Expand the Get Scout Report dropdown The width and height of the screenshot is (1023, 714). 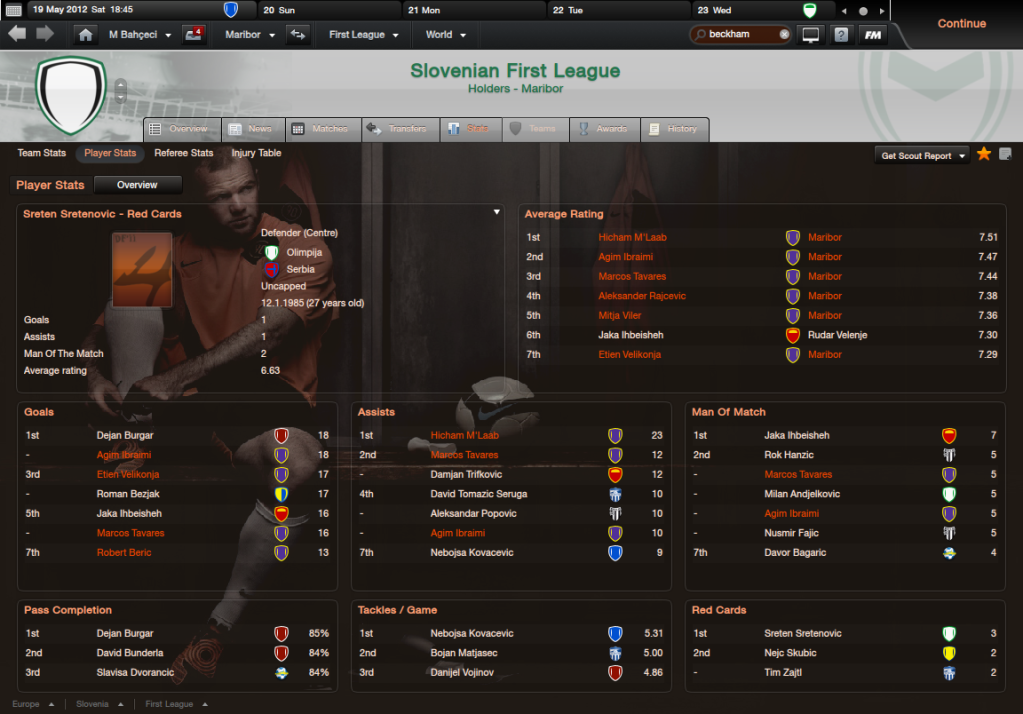923,155
